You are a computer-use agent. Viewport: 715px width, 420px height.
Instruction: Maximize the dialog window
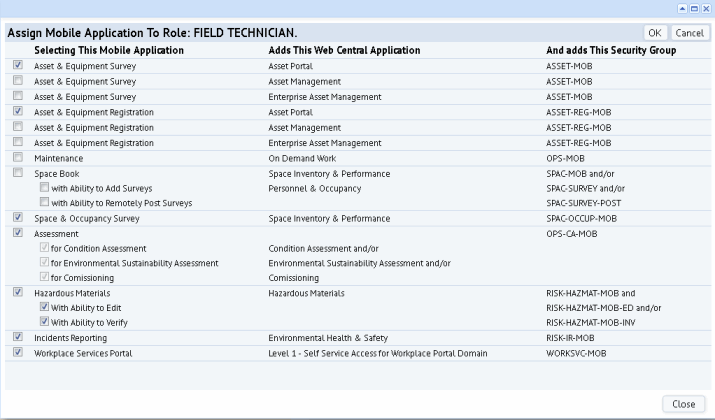694,8
